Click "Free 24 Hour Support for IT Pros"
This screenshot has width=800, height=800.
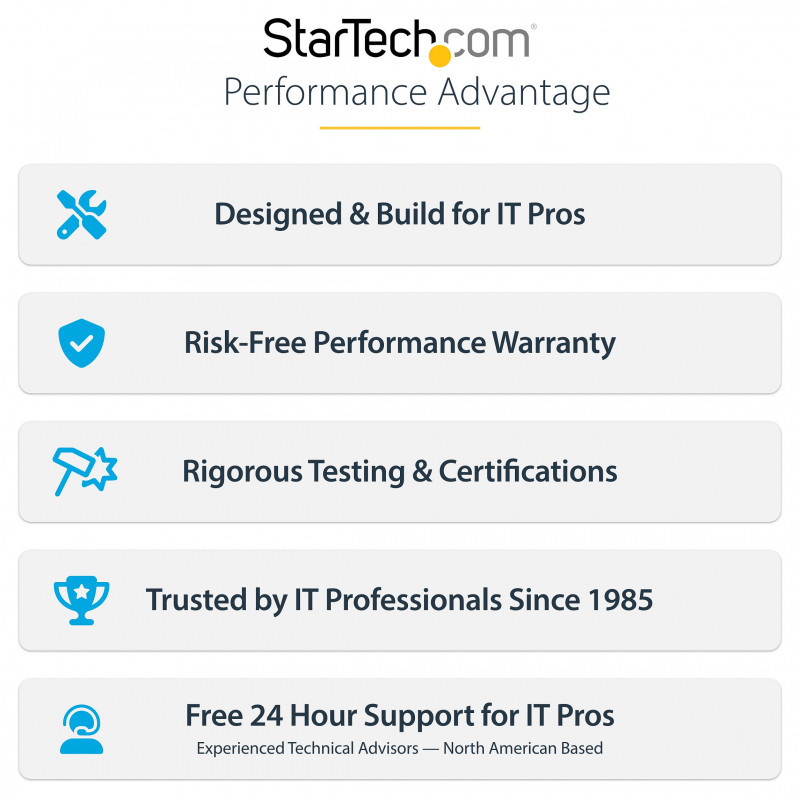pyautogui.click(x=399, y=716)
